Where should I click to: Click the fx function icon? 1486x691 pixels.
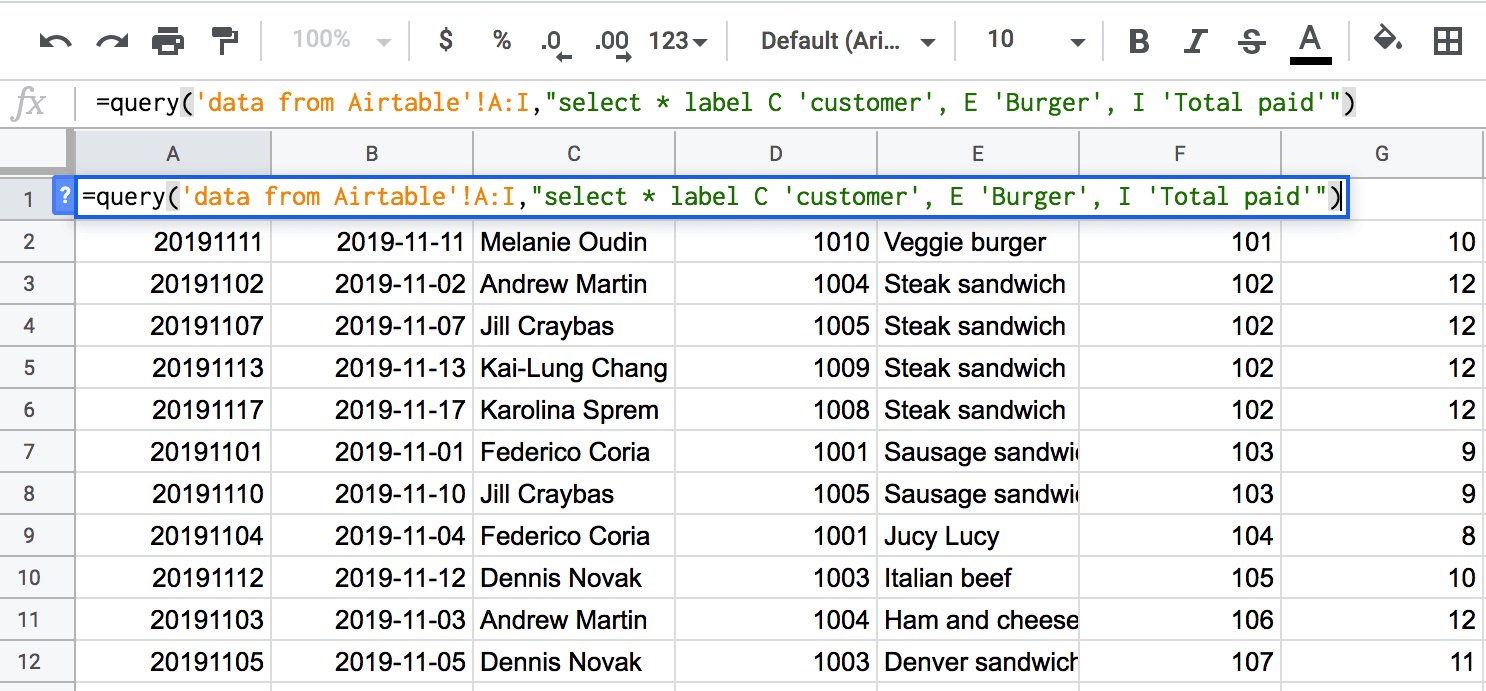tap(30, 103)
